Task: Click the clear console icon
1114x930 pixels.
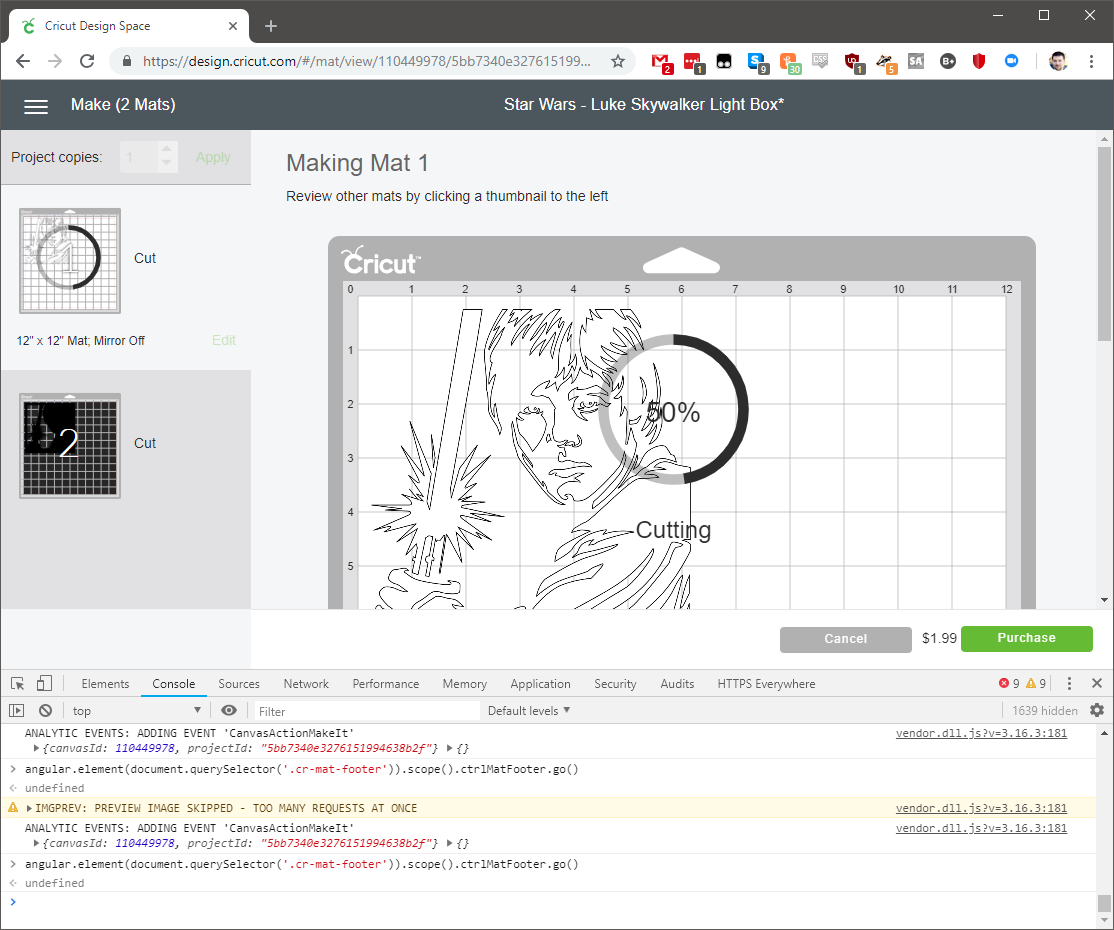Action: 45,711
